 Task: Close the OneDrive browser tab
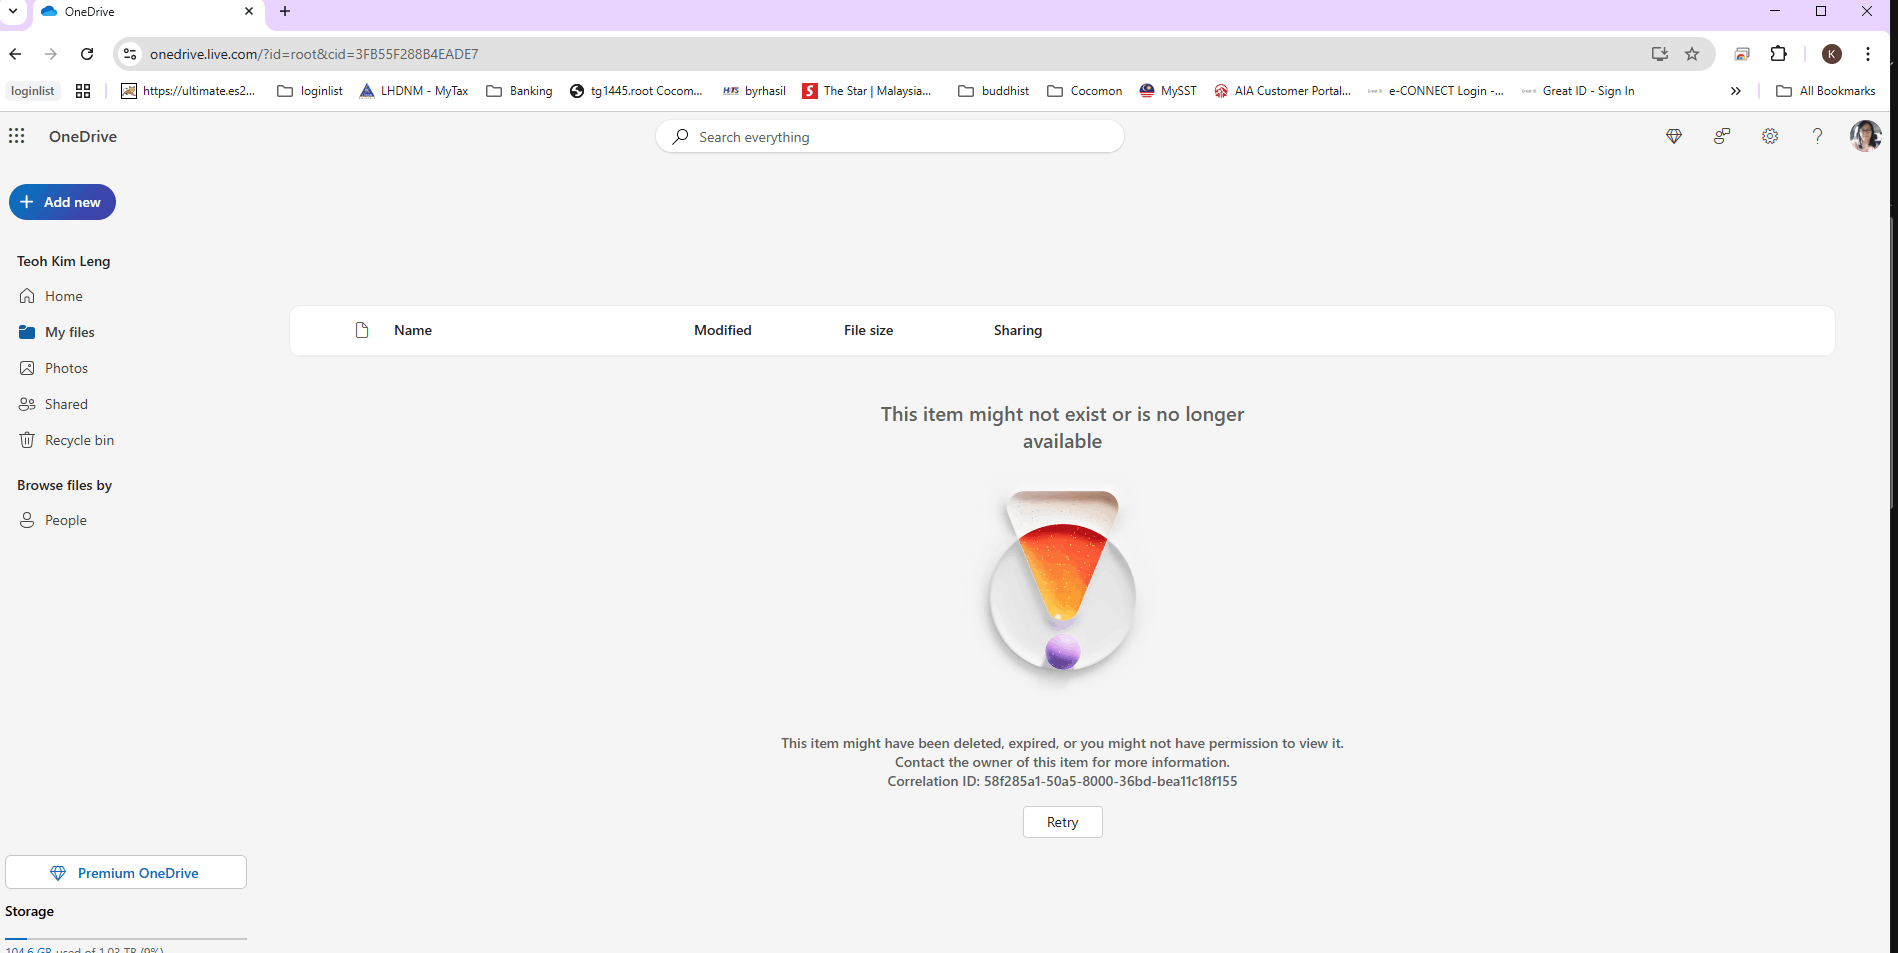[x=249, y=11]
